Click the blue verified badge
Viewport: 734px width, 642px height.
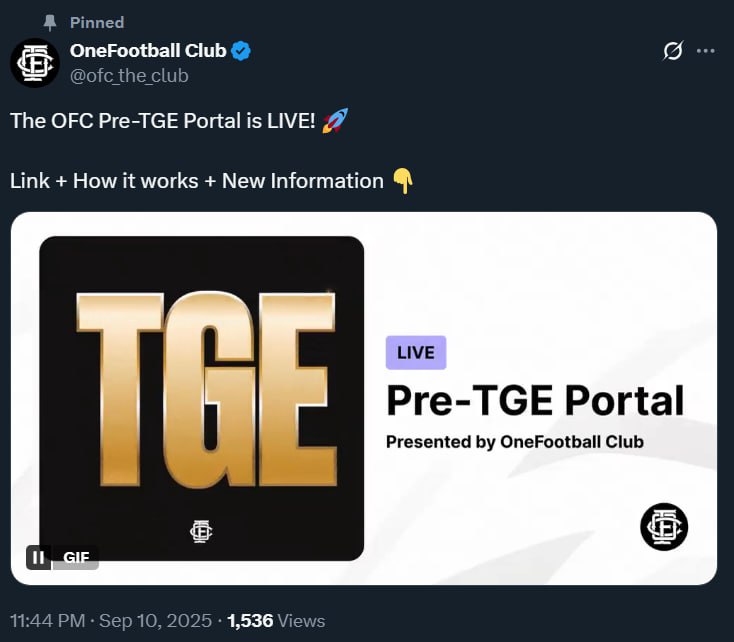pyautogui.click(x=241, y=51)
